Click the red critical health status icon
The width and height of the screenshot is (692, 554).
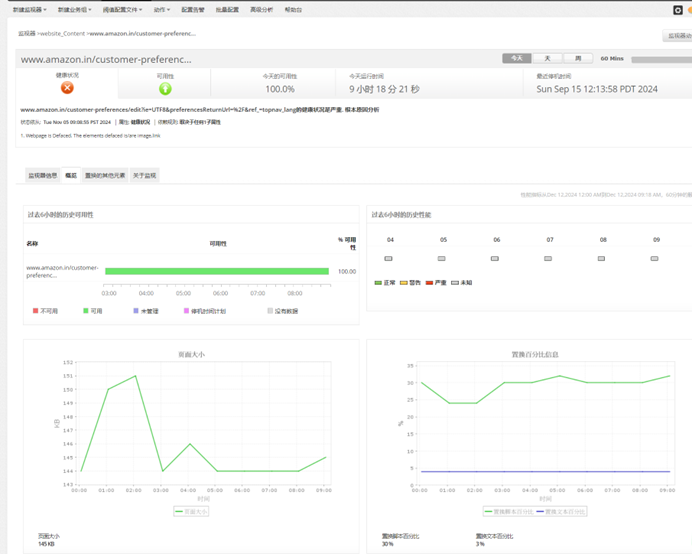click(67, 88)
